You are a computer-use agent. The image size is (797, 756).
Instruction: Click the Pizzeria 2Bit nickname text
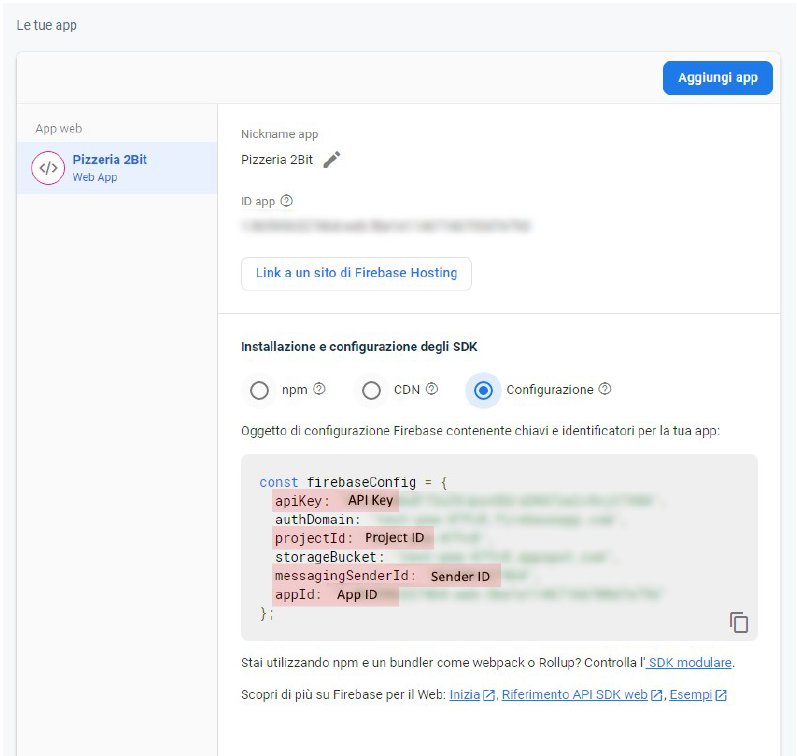tap(277, 160)
